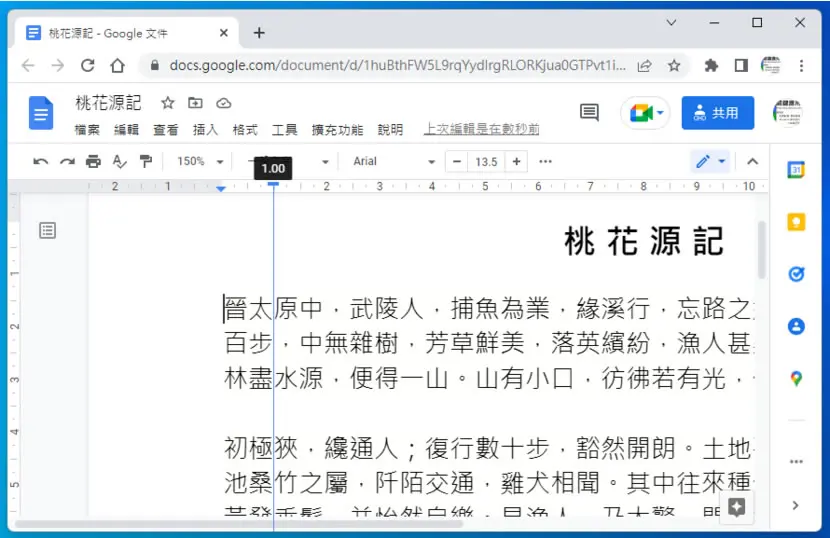Hide the side panel with the arrow

[795, 505]
